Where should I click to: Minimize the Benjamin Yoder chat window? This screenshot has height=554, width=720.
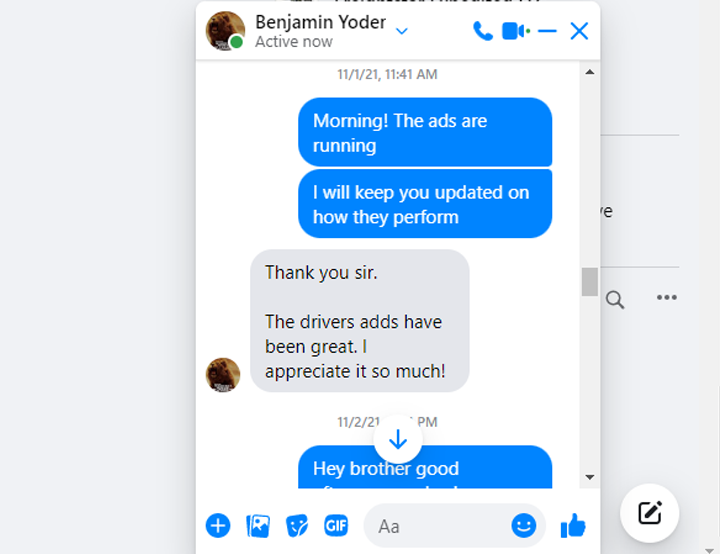(547, 31)
